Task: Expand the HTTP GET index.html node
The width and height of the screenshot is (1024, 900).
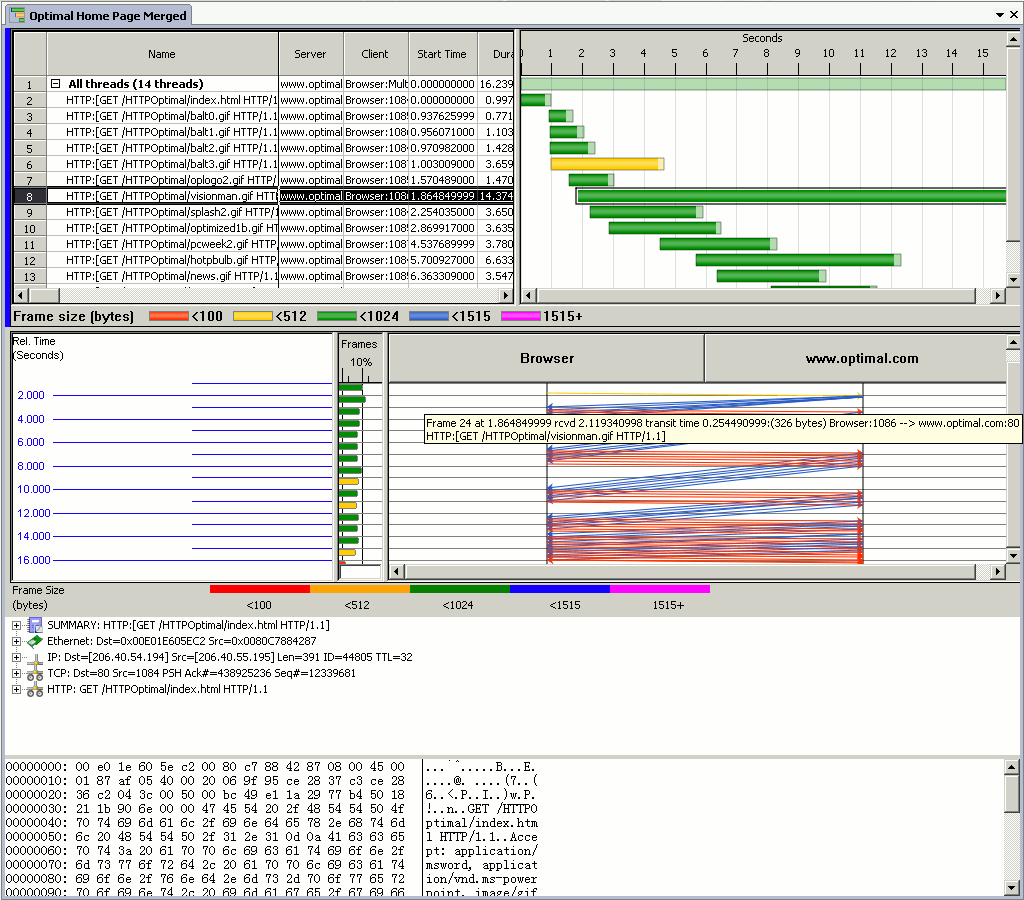Action: point(16,689)
